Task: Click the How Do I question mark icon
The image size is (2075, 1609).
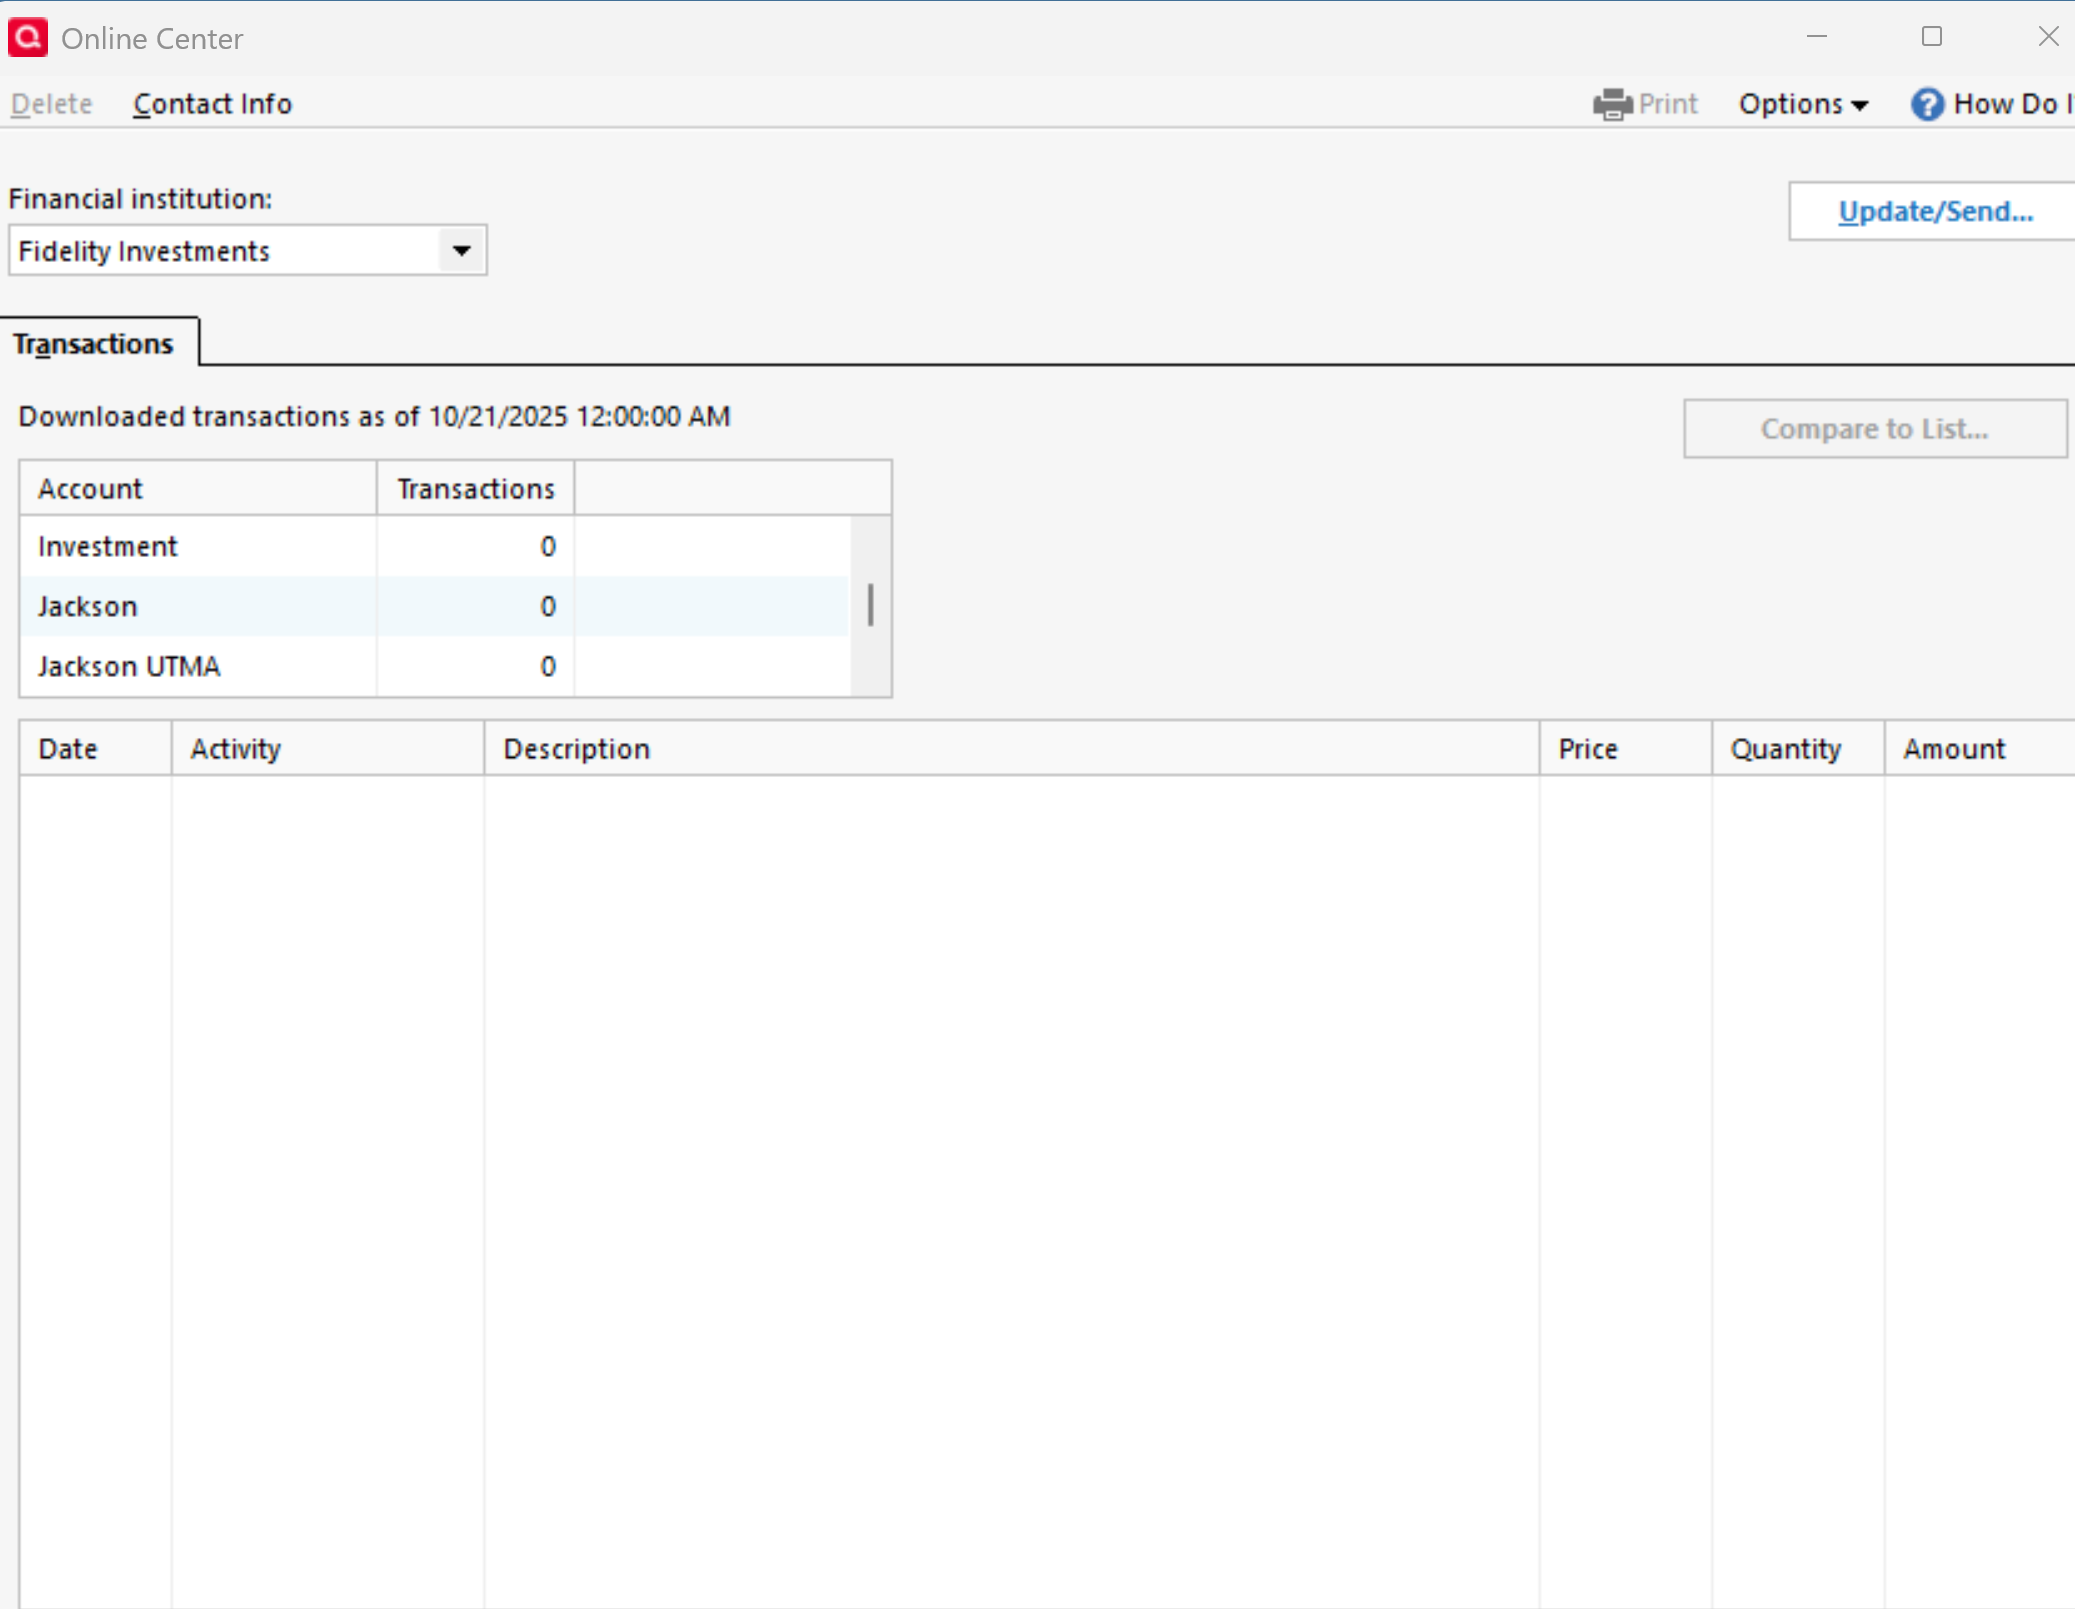Action: tap(1926, 104)
